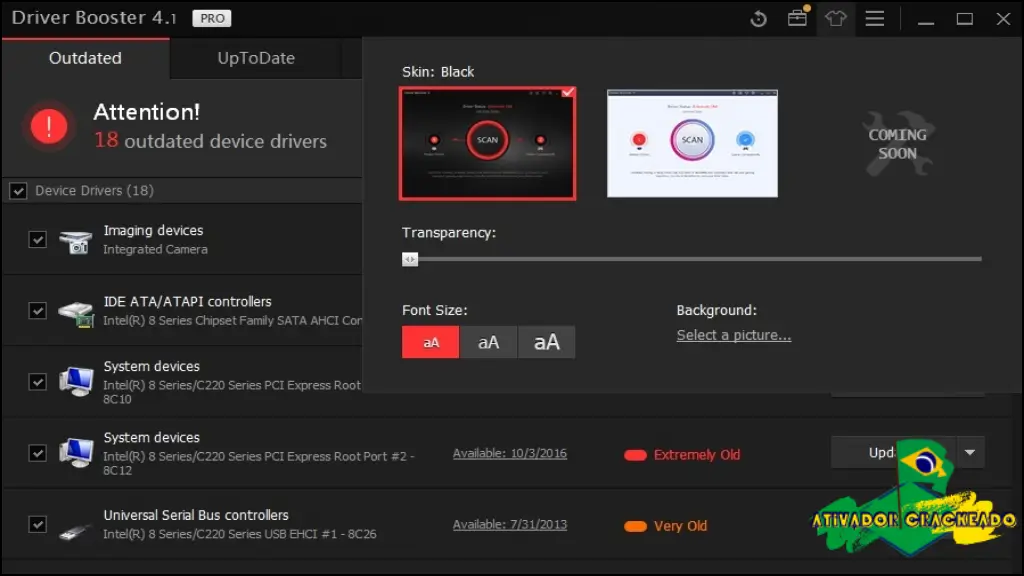Open the toolbox icon in title bar
This screenshot has height=576, width=1024.
click(797, 17)
